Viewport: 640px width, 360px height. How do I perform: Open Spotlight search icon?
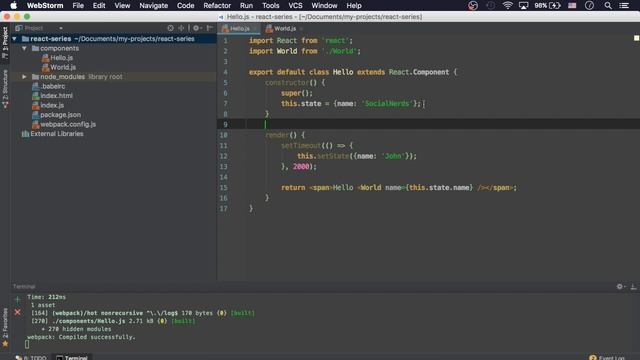click(608, 5)
